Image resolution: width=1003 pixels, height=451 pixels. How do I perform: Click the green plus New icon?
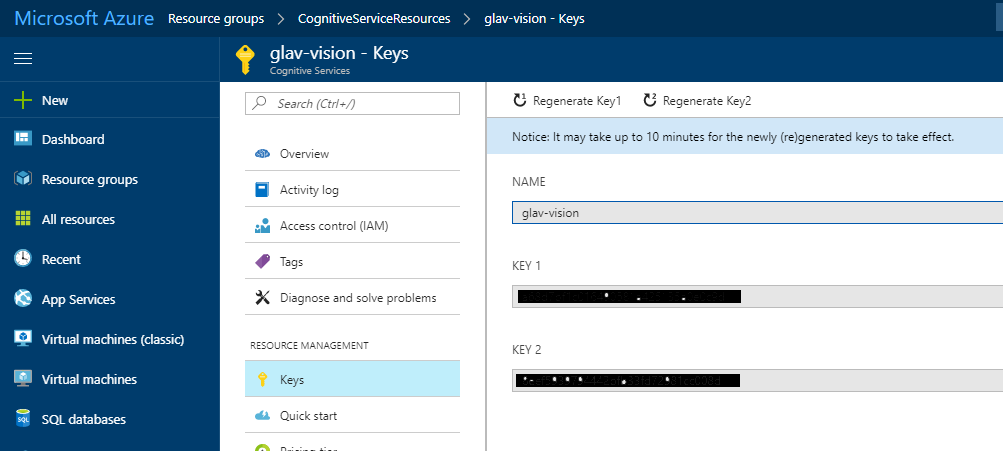(x=23, y=100)
